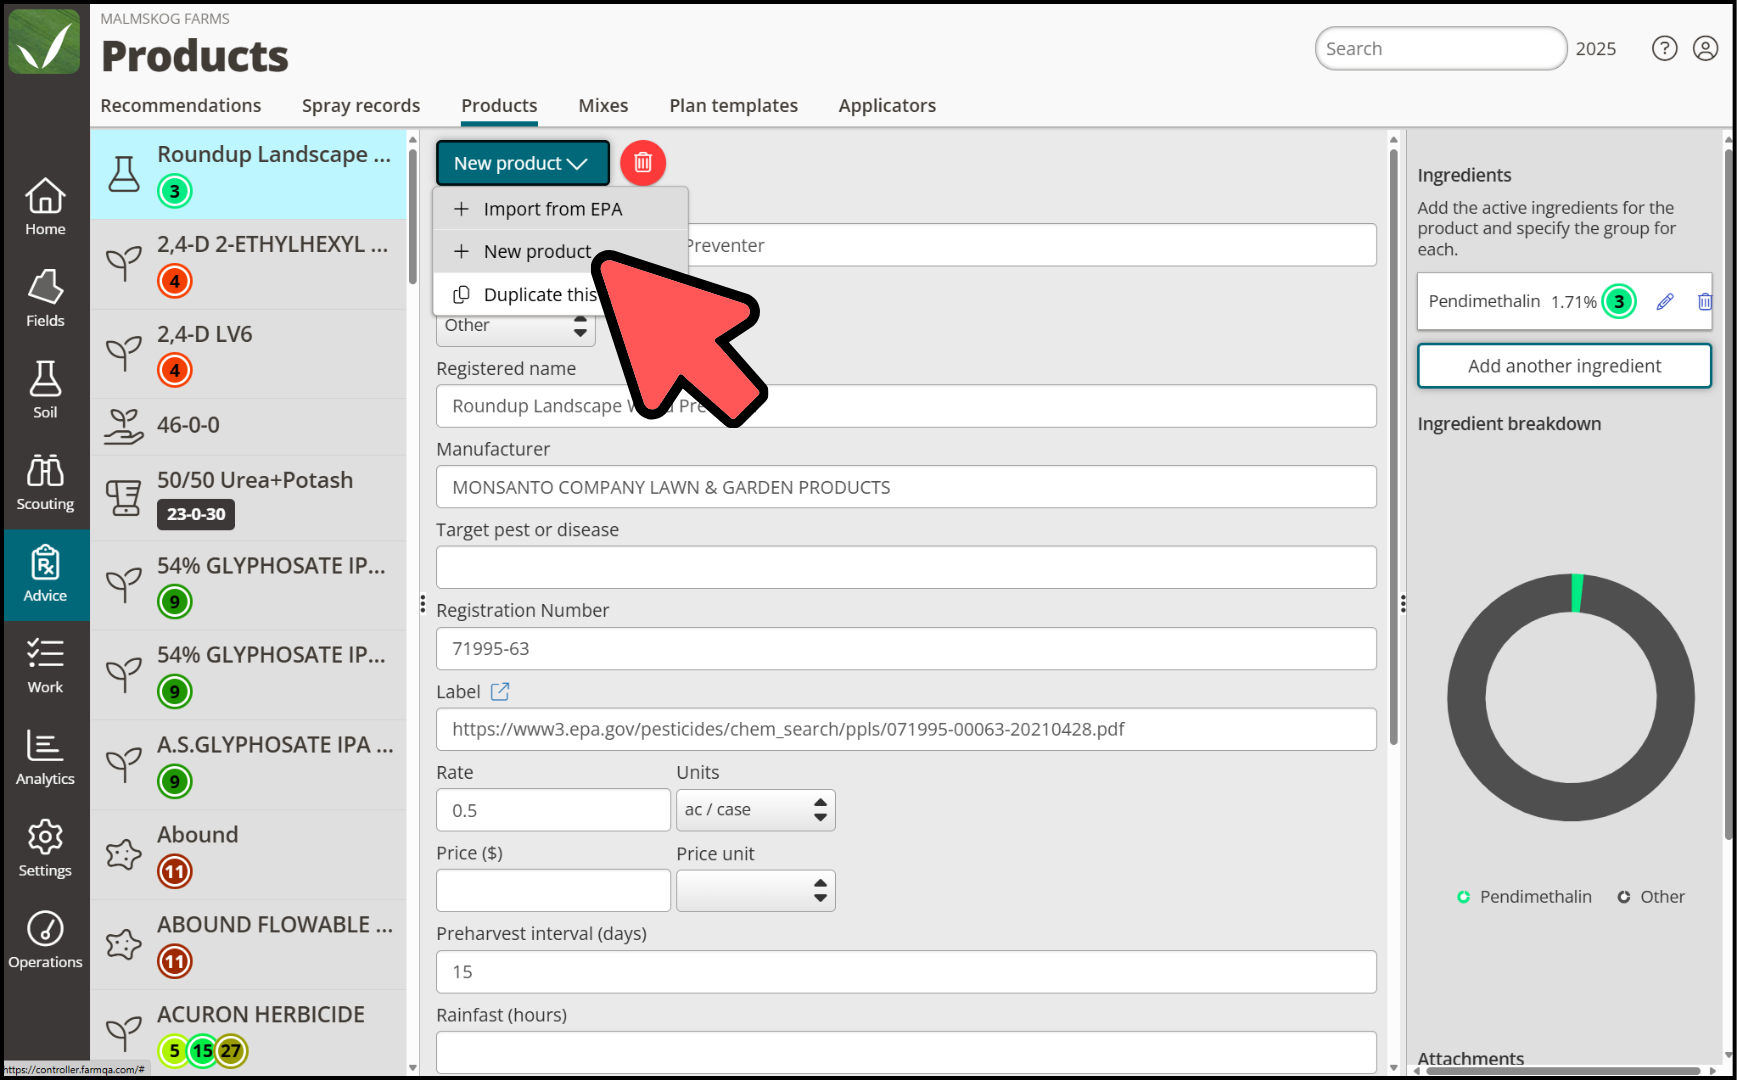Click the product form vertical scrollbar
This screenshot has height=1080, width=1740.
point(1393,447)
